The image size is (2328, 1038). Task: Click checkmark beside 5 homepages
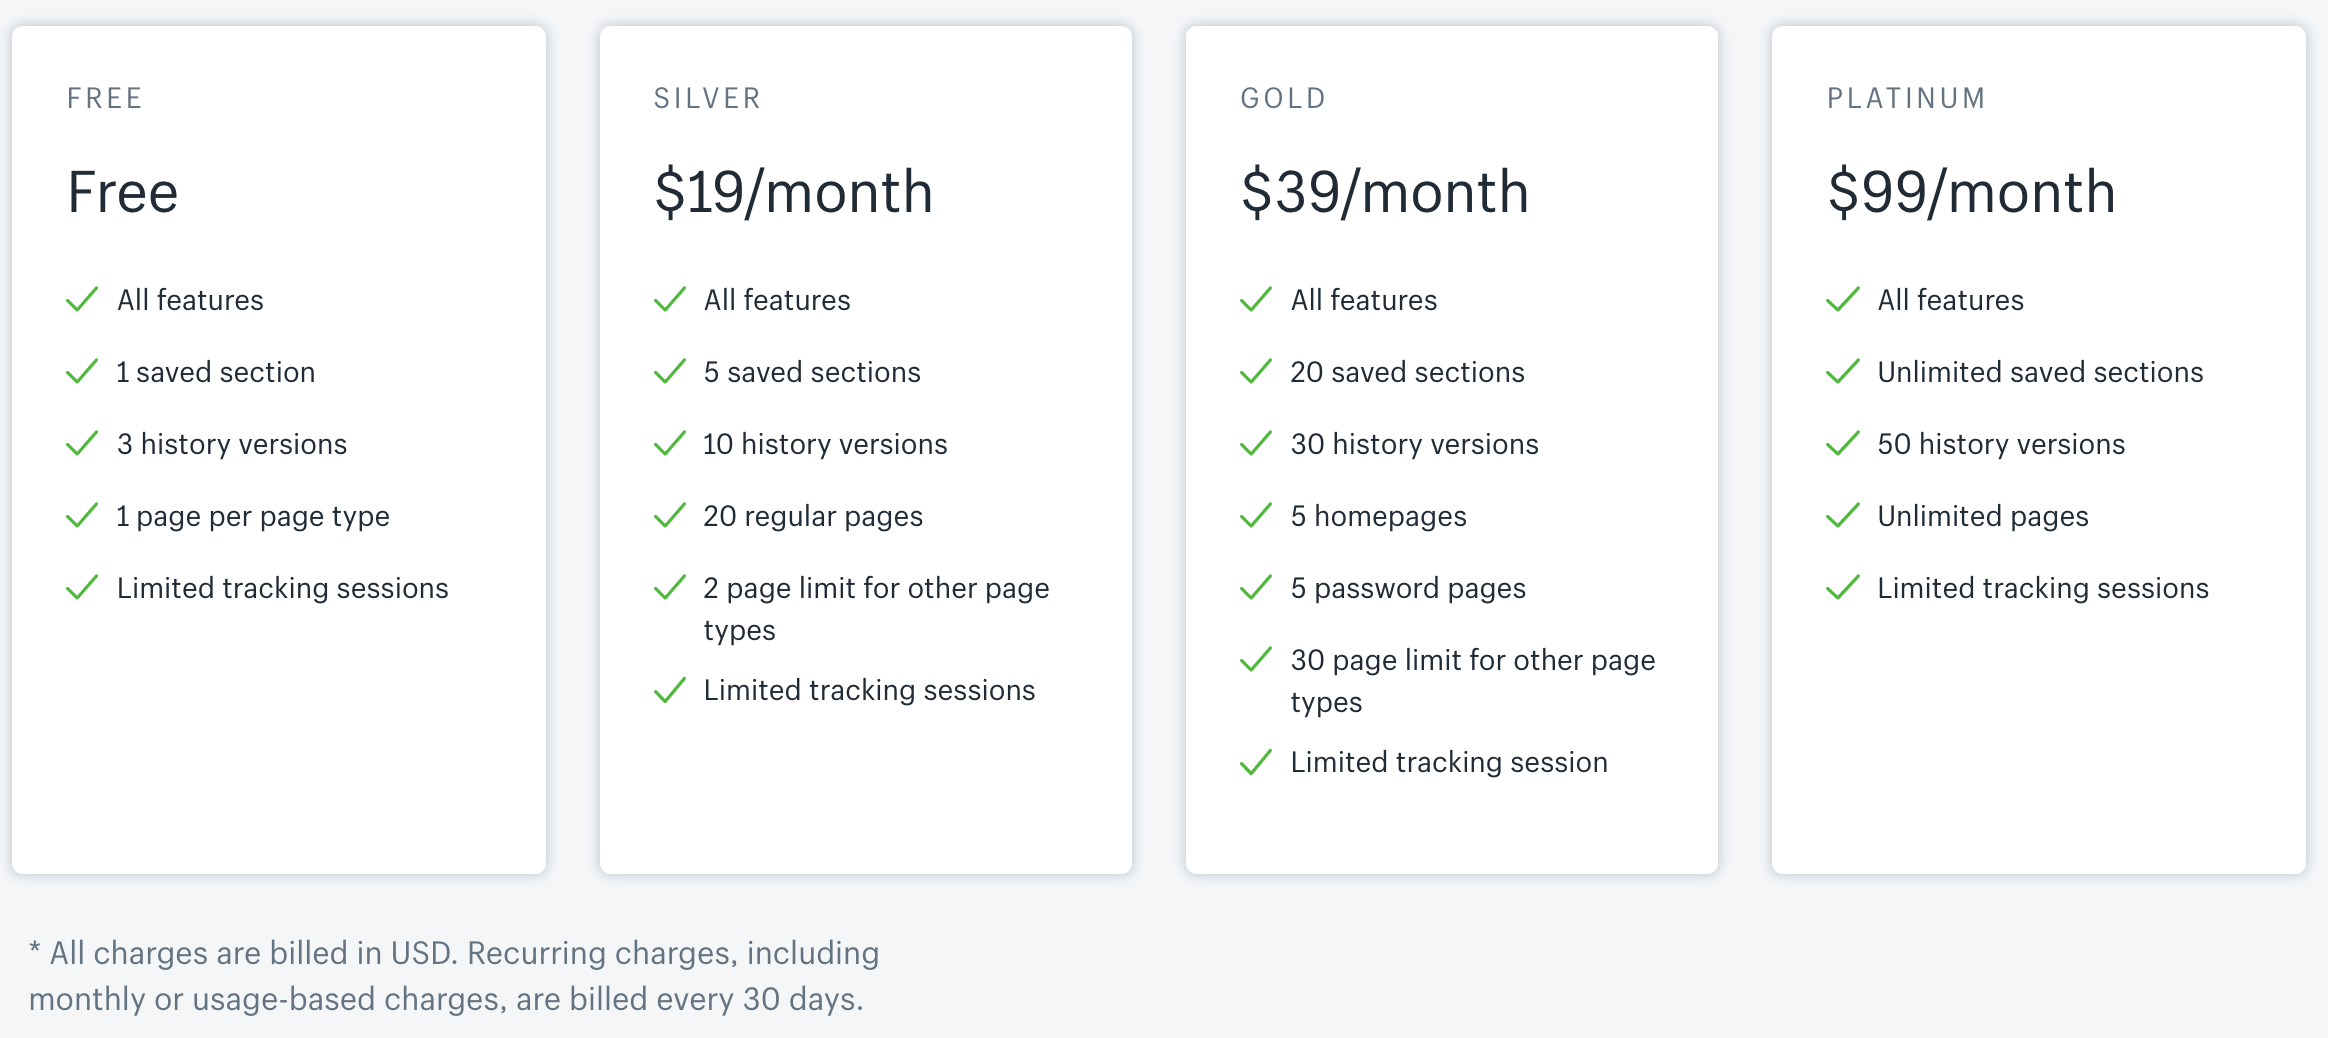coord(1256,515)
